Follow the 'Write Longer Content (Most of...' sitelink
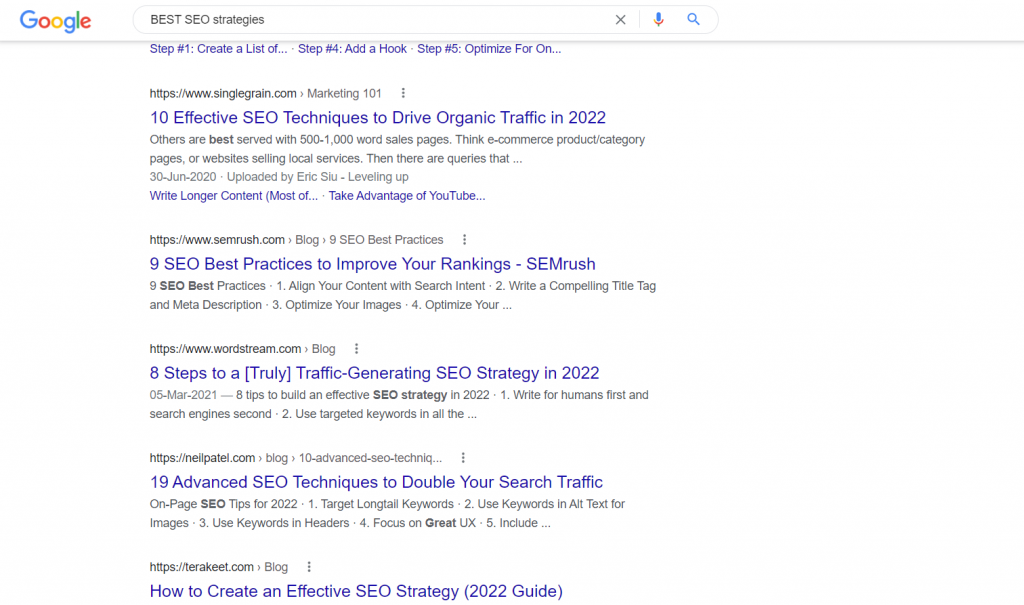This screenshot has height=605, width=1024. coord(234,196)
